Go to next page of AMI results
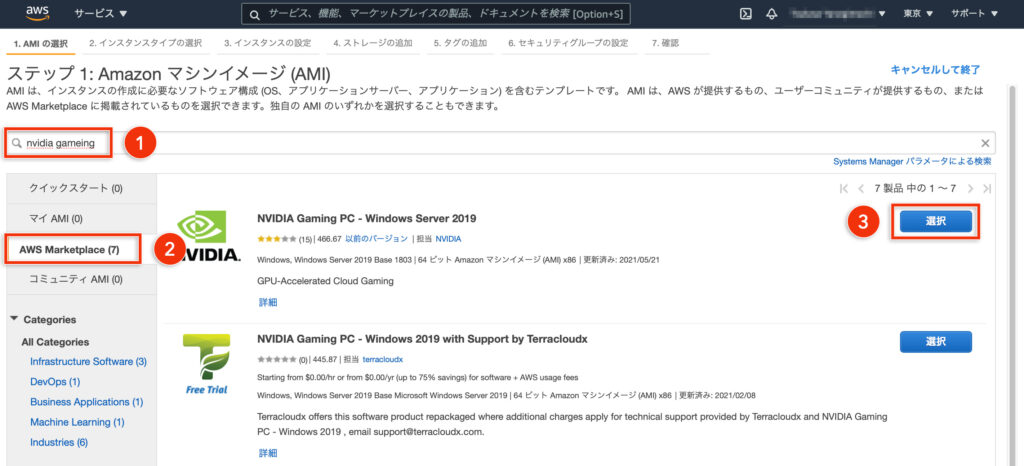 [x=970, y=189]
